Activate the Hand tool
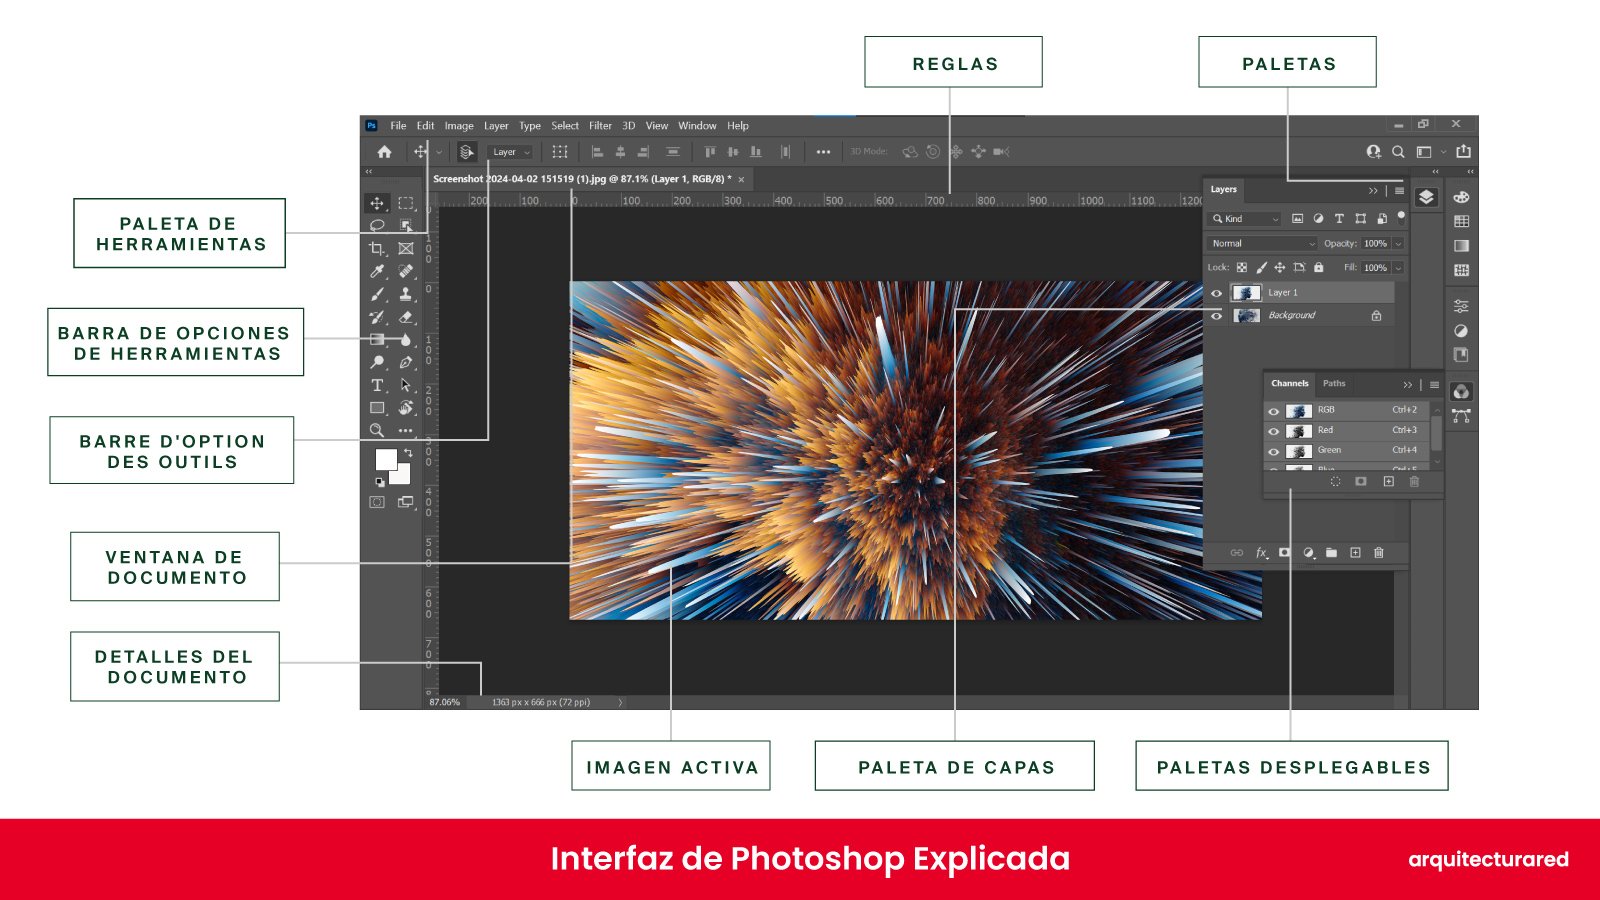The image size is (1600, 900). coord(406,408)
